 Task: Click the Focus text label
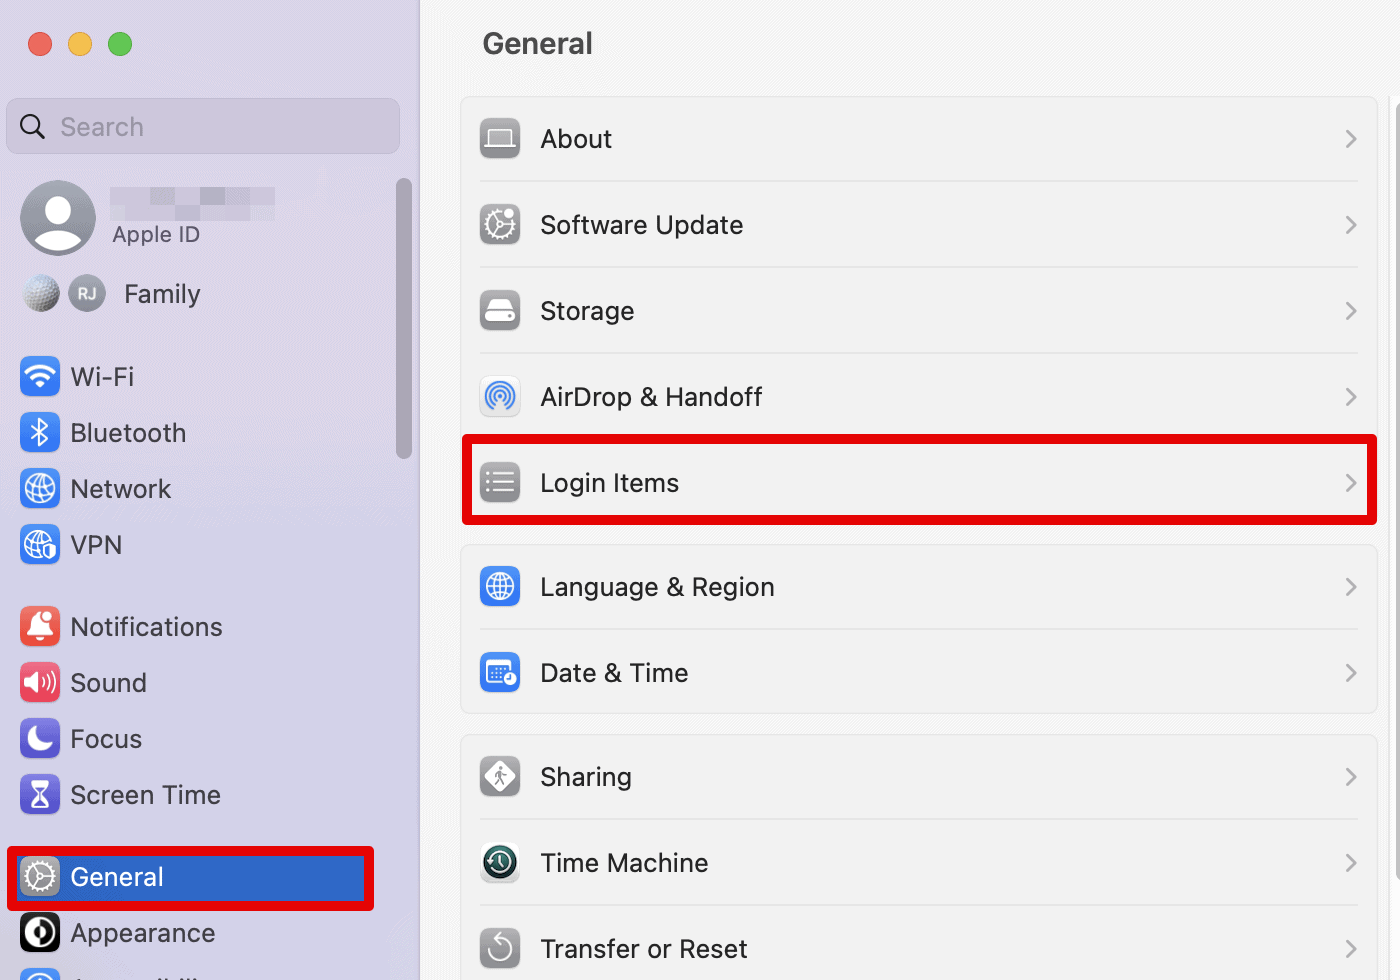(106, 739)
